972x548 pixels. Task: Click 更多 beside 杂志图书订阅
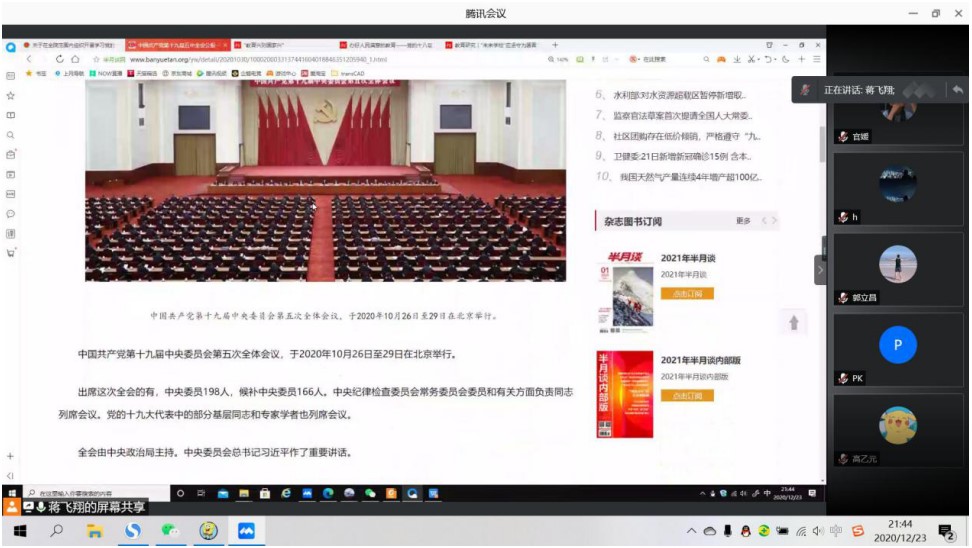743,221
